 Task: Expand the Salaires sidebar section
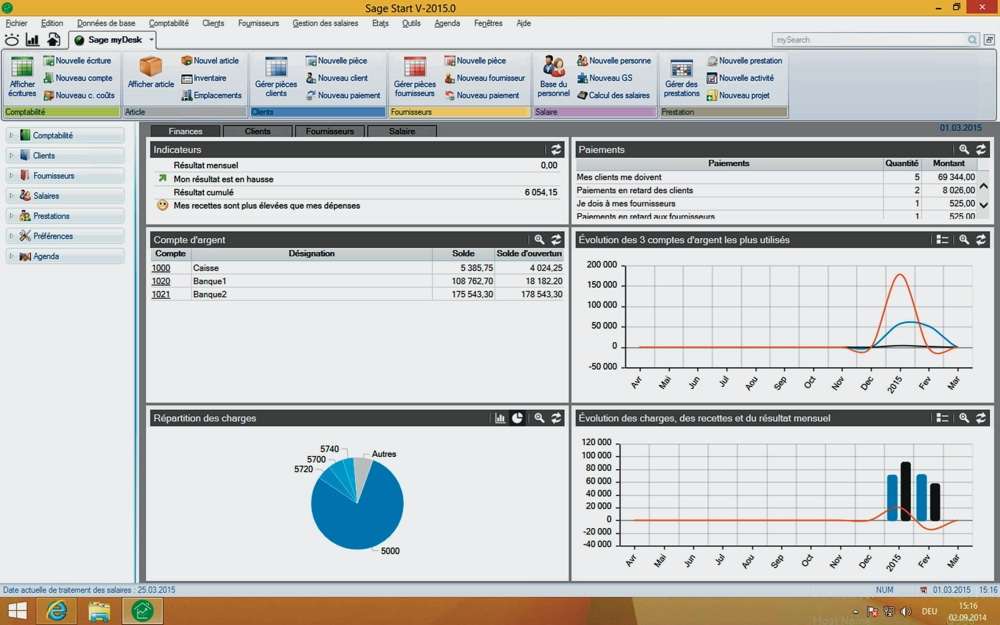coord(12,196)
